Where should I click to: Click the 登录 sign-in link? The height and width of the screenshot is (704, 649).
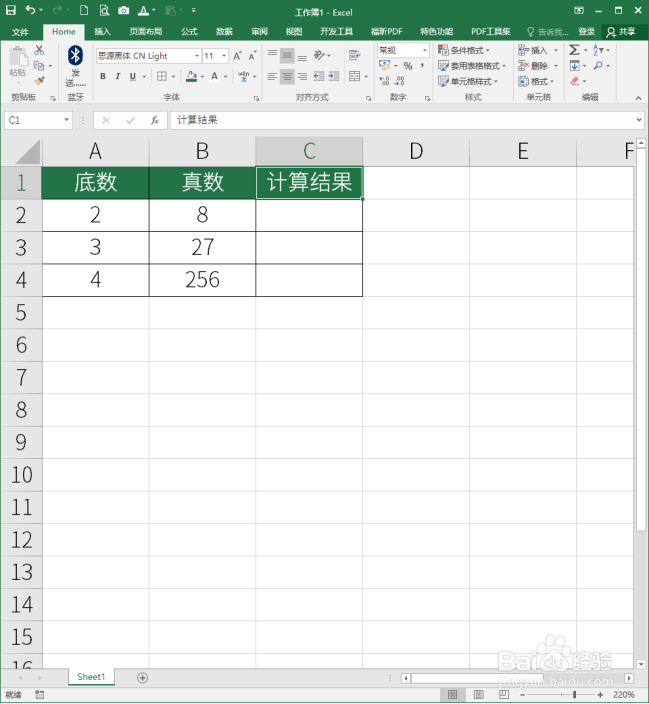click(587, 31)
